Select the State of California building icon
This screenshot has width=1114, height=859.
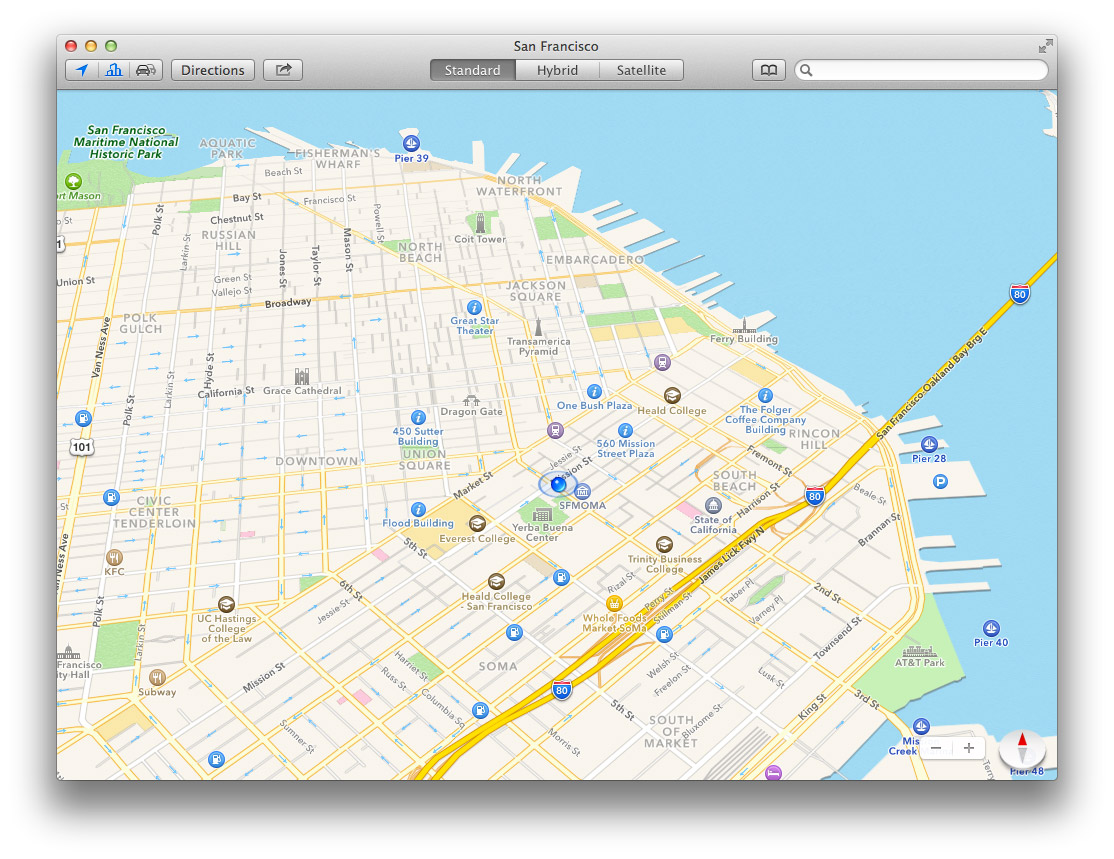(x=713, y=505)
